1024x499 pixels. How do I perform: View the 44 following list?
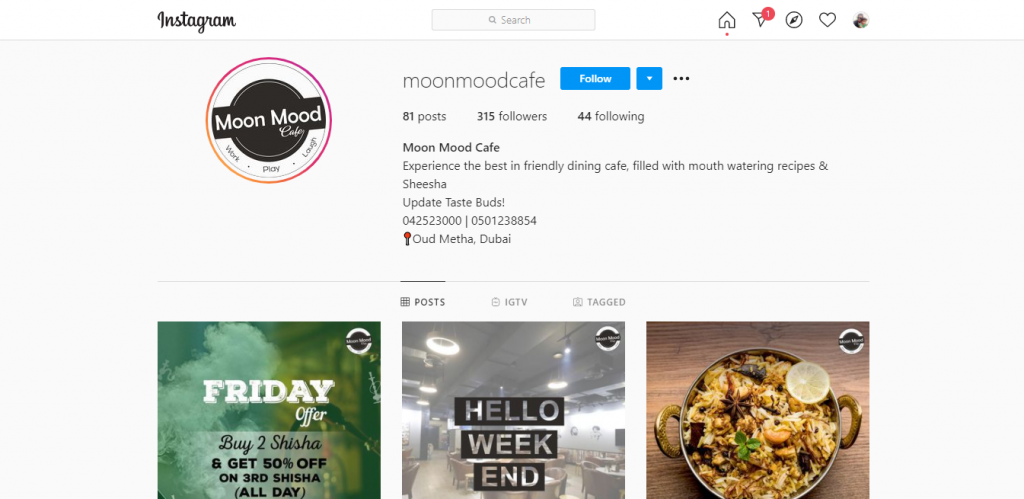tap(611, 116)
